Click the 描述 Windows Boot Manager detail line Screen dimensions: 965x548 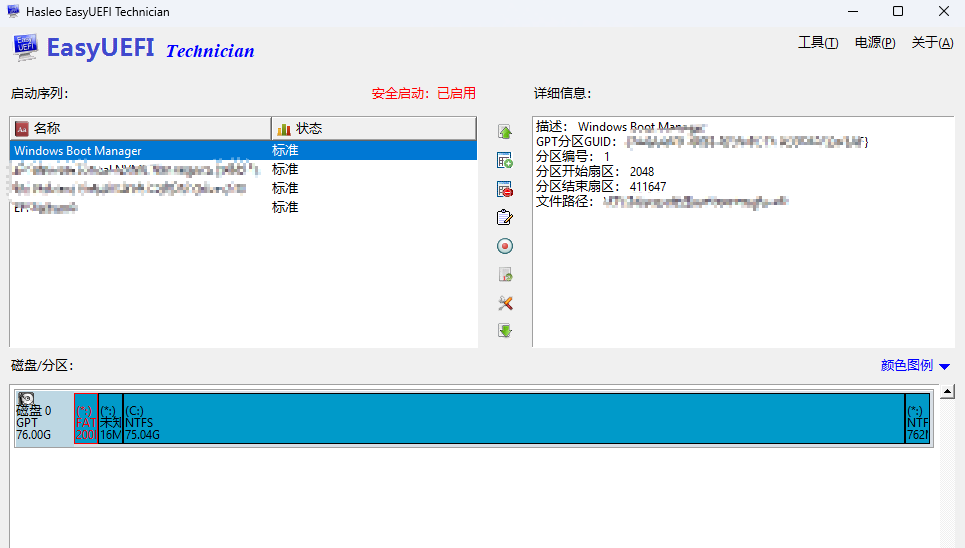(x=620, y=127)
